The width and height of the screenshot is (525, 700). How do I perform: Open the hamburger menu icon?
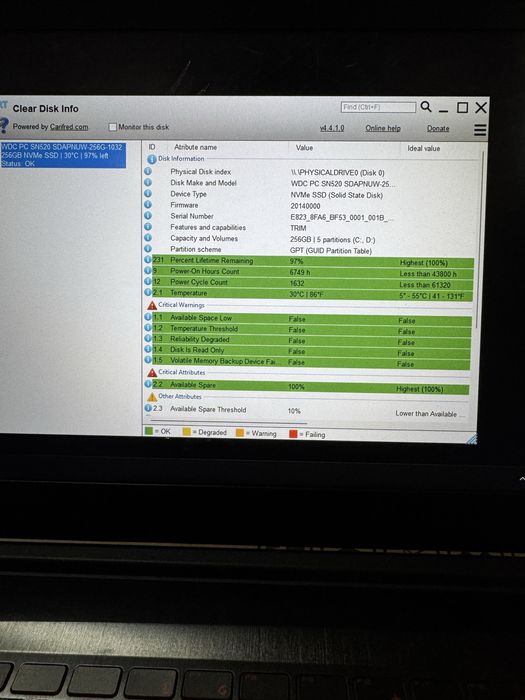(480, 129)
